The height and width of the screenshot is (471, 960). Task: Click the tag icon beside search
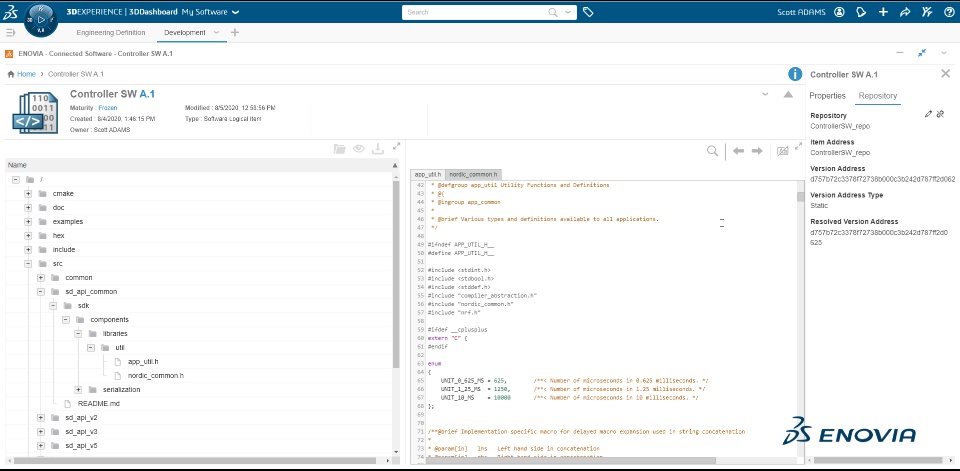point(588,12)
